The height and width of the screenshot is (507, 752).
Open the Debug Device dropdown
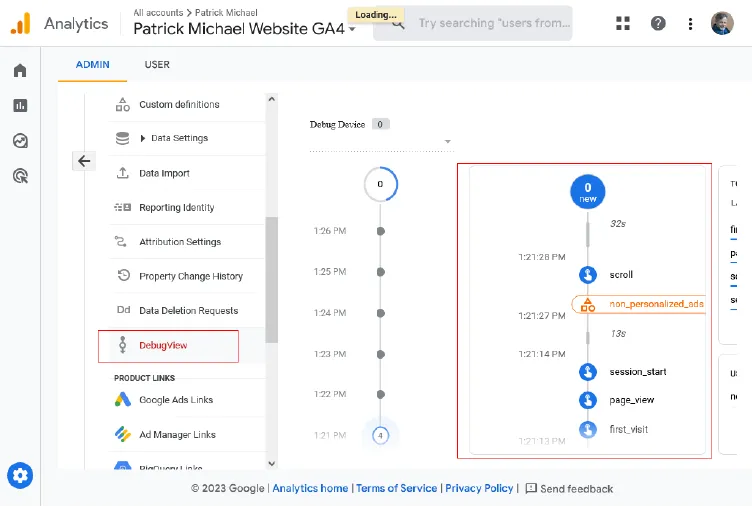(447, 141)
